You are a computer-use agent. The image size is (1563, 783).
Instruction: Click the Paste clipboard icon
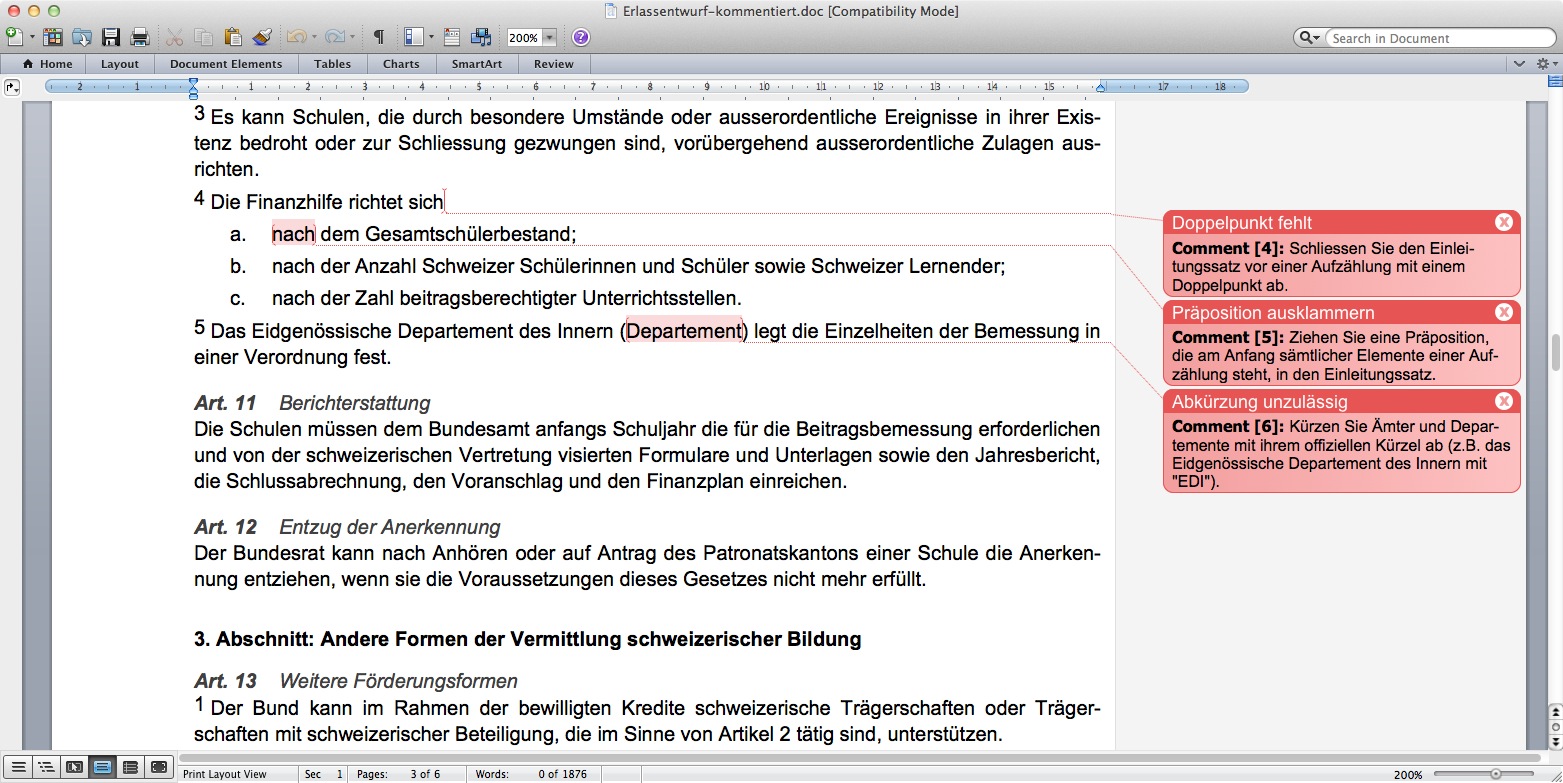(x=233, y=38)
